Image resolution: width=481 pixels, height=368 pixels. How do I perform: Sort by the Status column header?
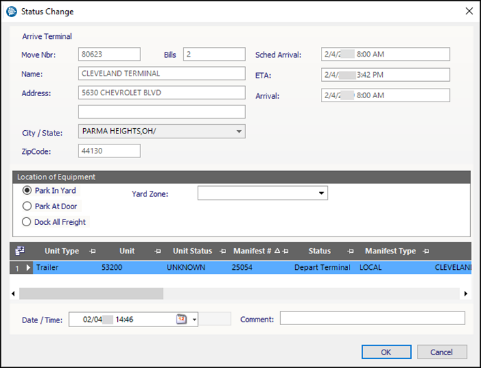(x=319, y=251)
